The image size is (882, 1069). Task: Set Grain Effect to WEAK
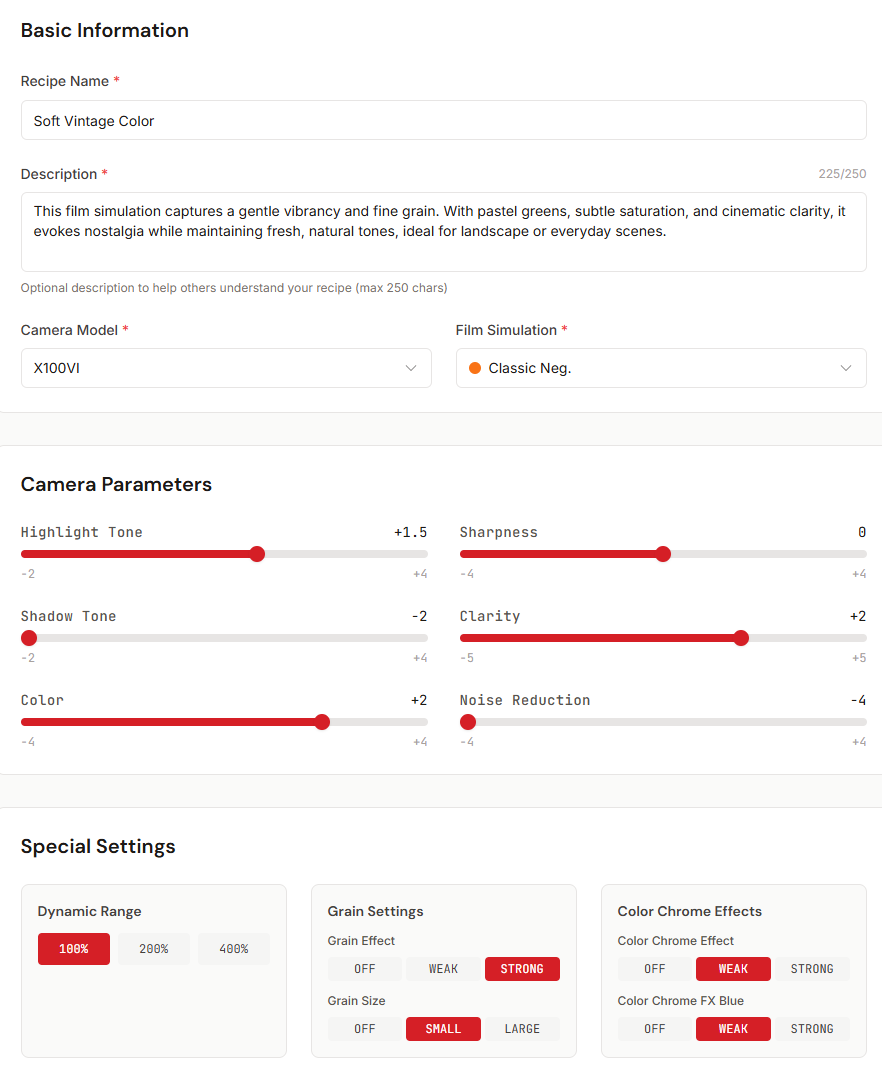(x=443, y=968)
